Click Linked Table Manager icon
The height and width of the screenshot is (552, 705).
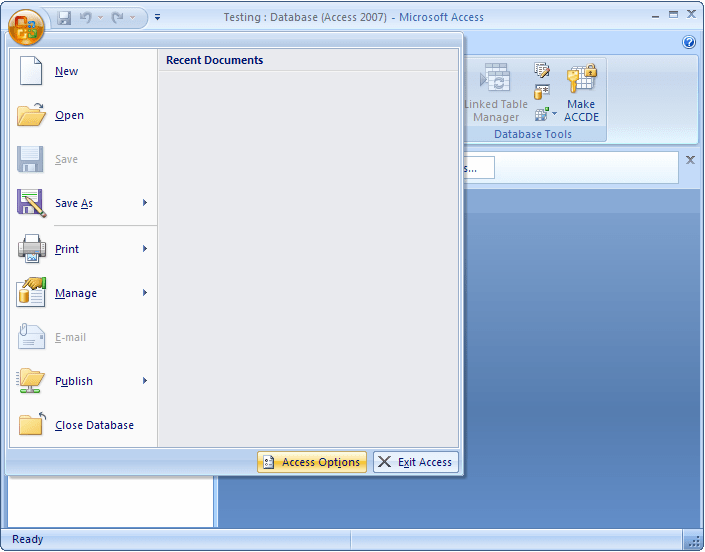[495, 77]
